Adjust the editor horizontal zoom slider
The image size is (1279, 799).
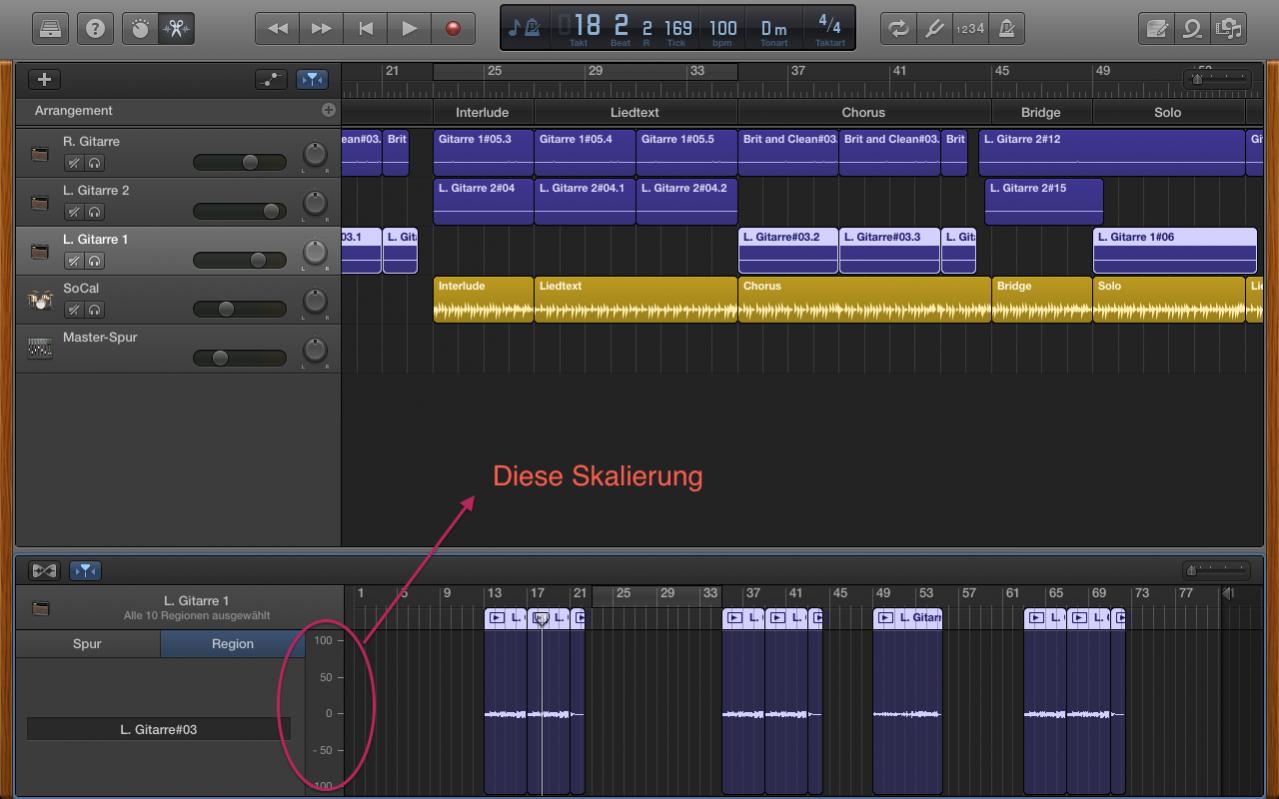1216,571
